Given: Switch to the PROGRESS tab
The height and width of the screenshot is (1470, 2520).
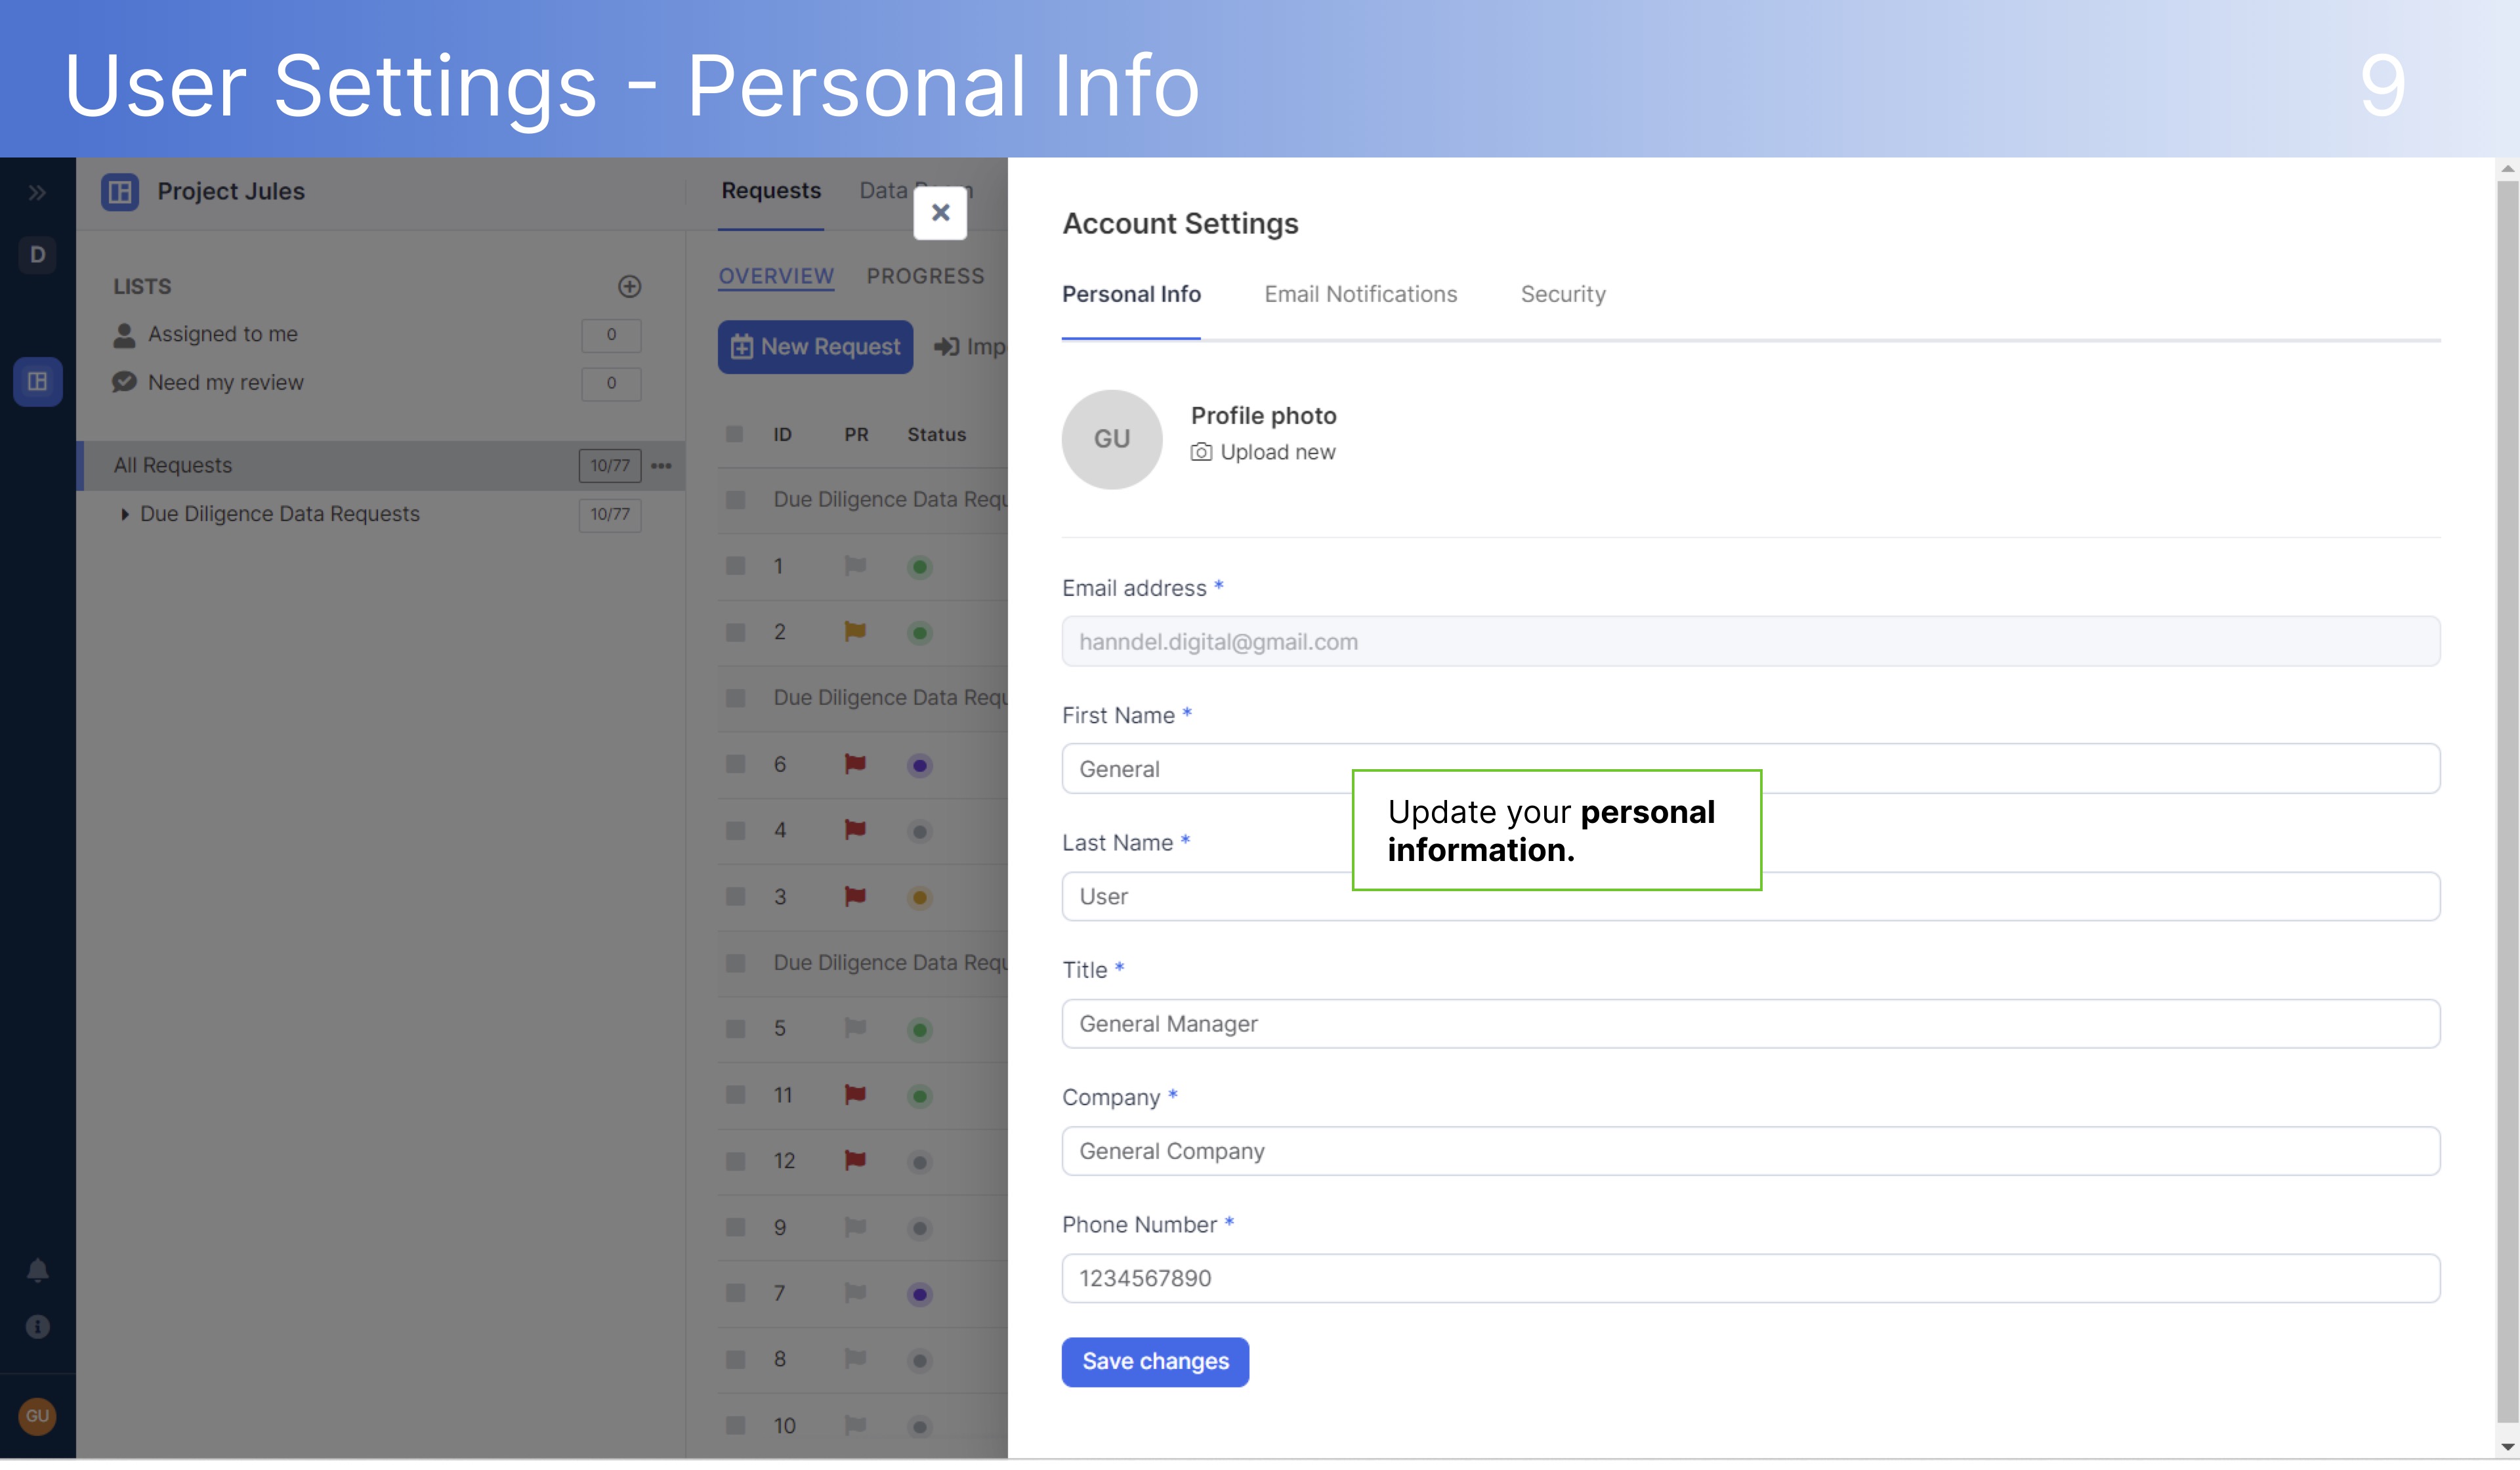Looking at the screenshot, I should click(925, 276).
